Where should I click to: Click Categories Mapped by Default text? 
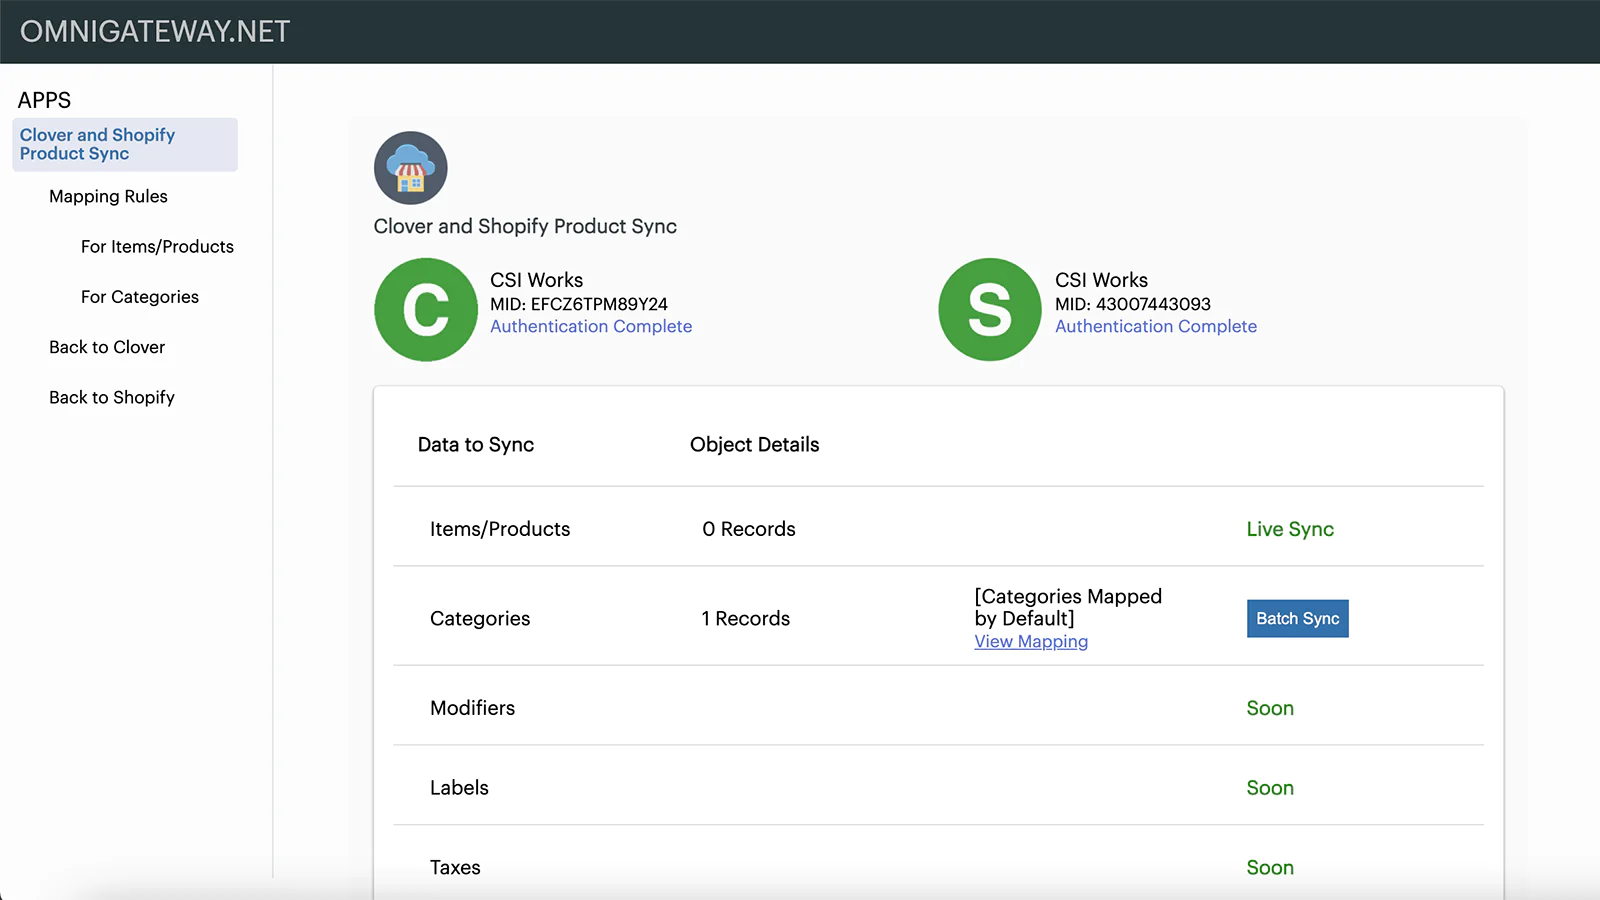click(1068, 607)
